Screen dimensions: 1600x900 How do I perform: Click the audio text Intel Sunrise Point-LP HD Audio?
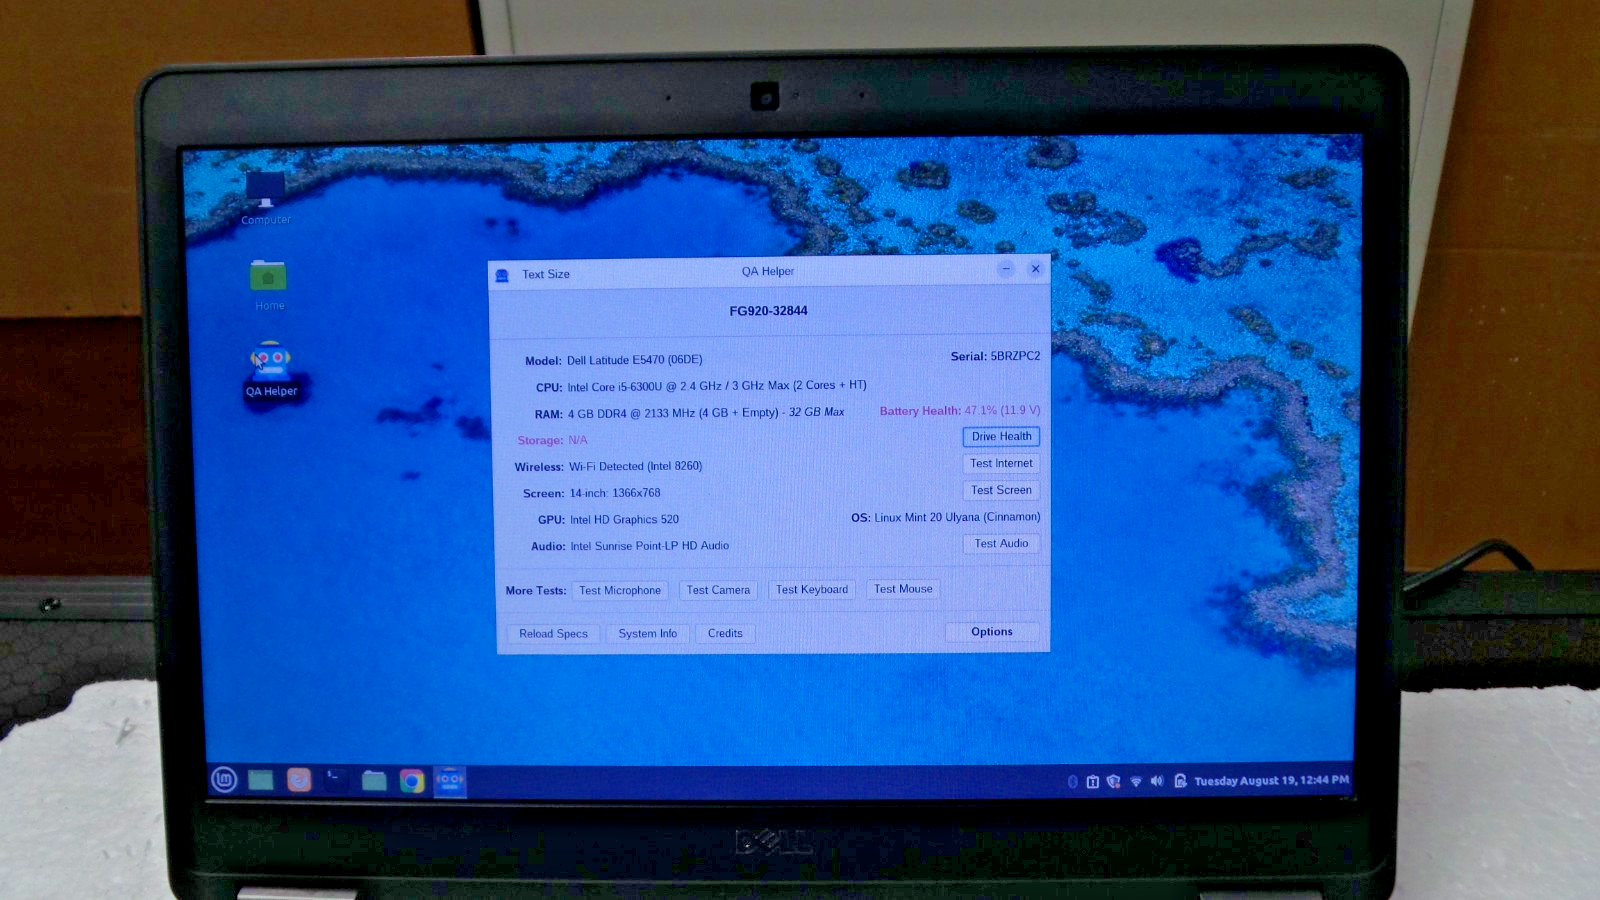click(x=649, y=546)
